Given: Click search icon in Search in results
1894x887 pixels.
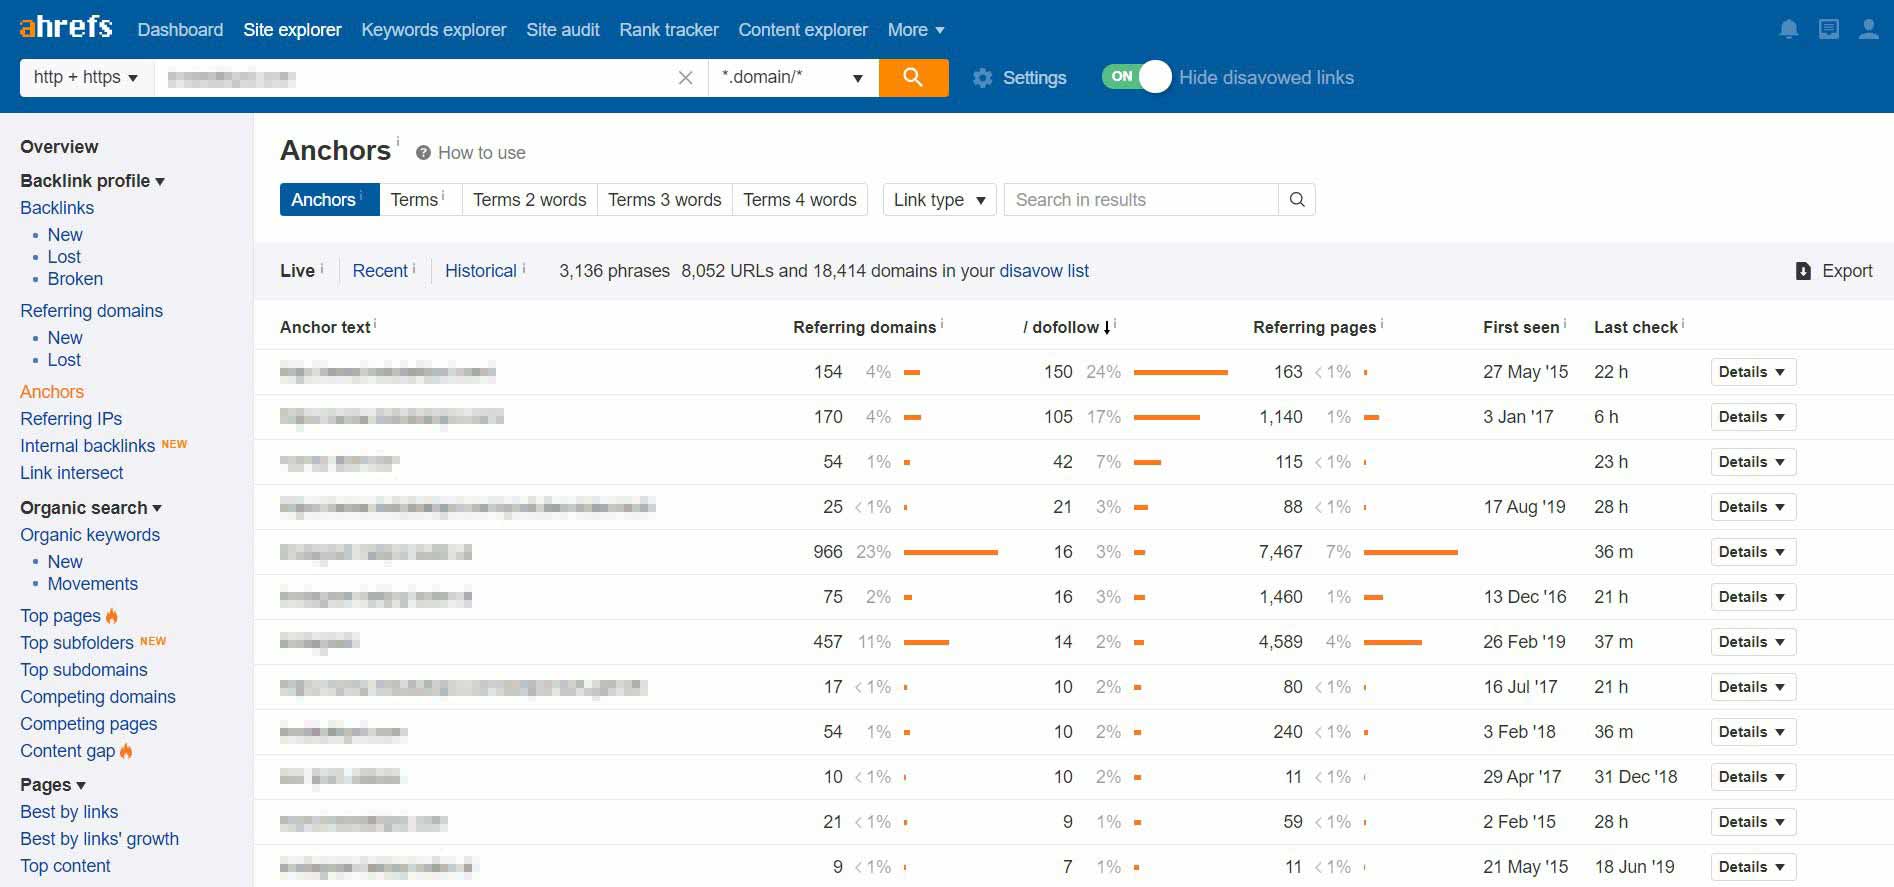Looking at the screenshot, I should click(x=1297, y=199).
